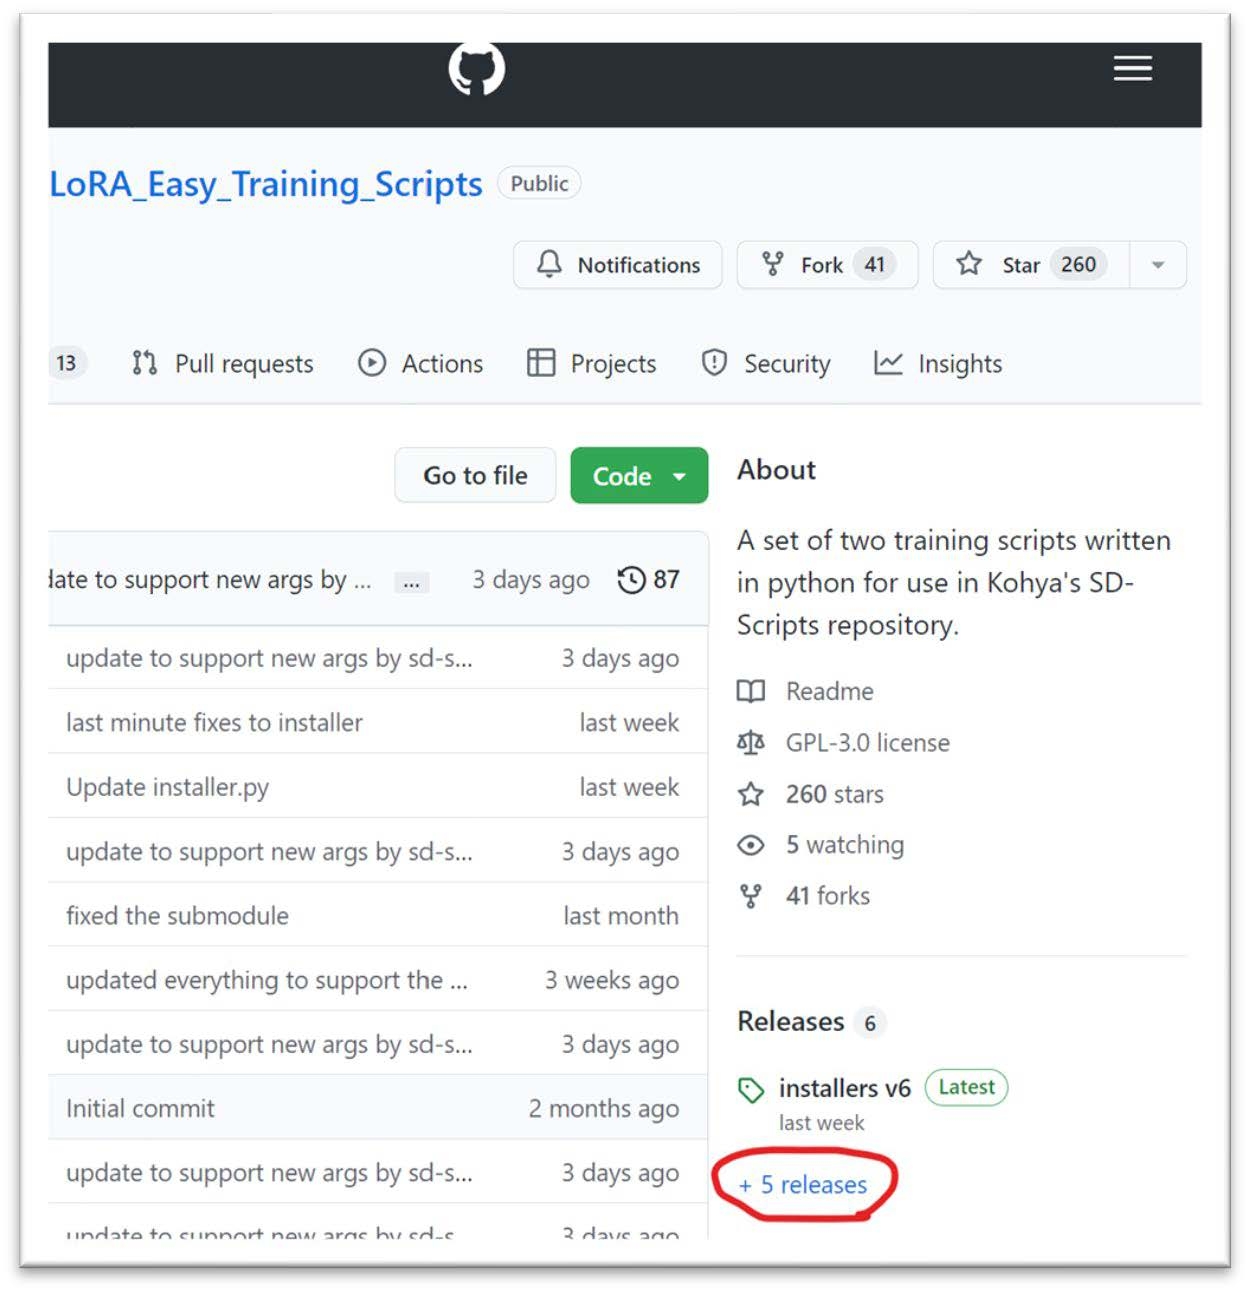The width and height of the screenshot is (1249, 1293).
Task: Switch to the Pull requests tab
Action: click(222, 364)
